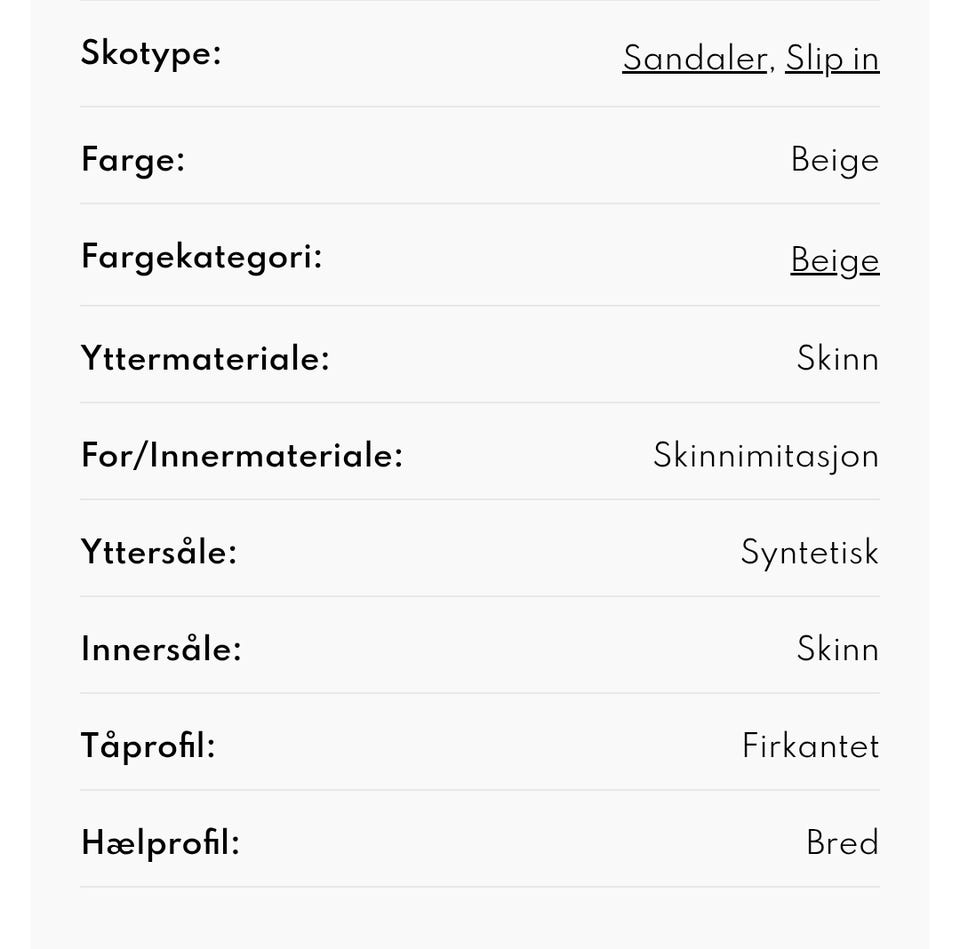Click the Hælprofil label
The width and height of the screenshot is (960, 949).
click(x=160, y=843)
